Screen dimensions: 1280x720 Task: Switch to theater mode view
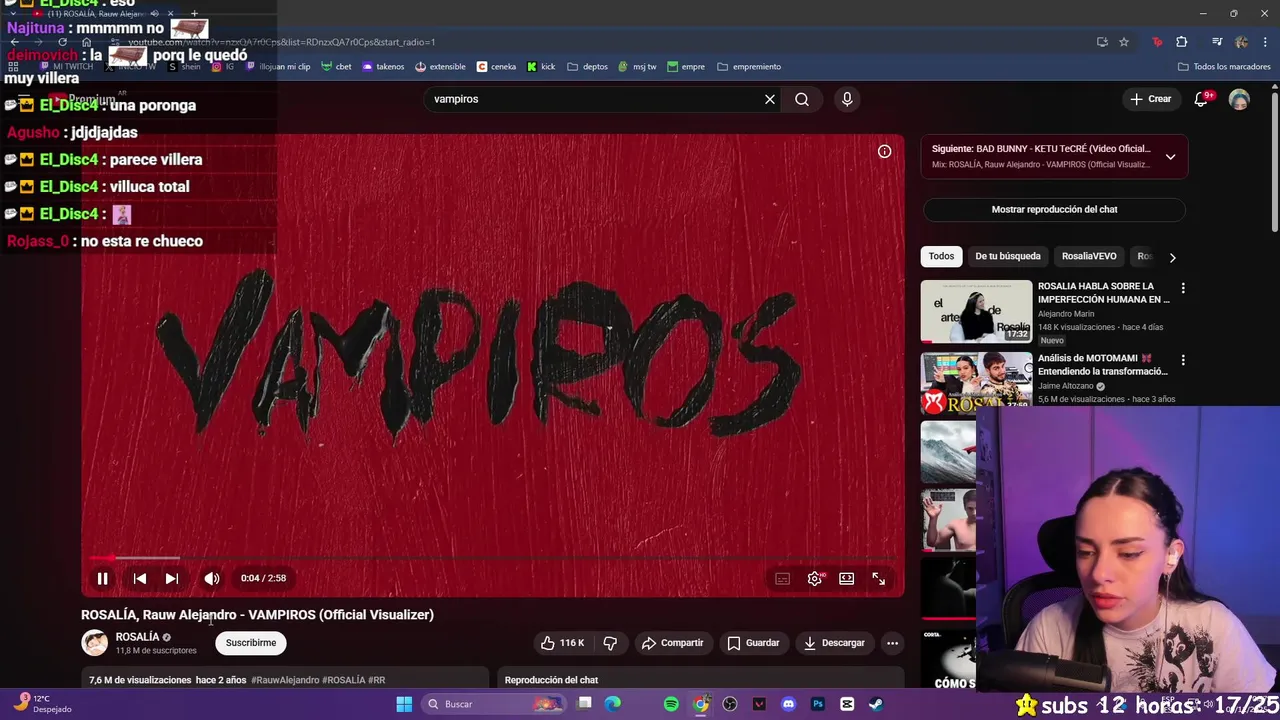coord(846,578)
